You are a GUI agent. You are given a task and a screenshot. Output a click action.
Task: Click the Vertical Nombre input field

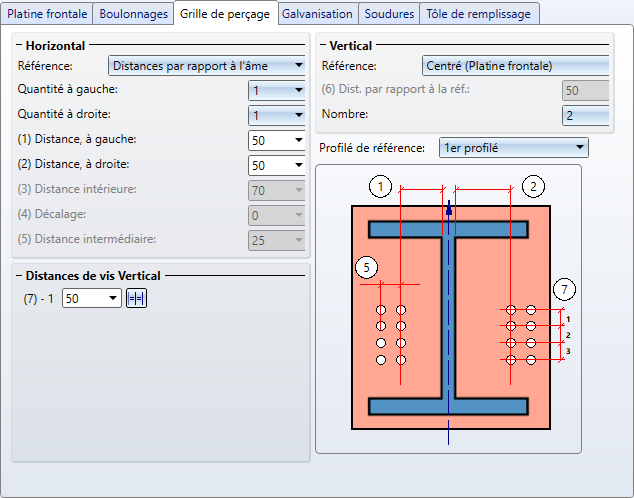pos(585,115)
